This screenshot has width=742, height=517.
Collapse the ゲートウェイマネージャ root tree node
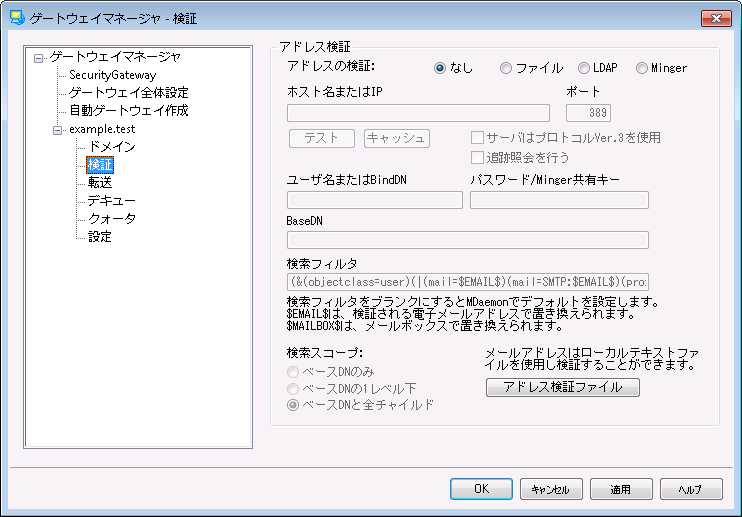tap(39, 57)
